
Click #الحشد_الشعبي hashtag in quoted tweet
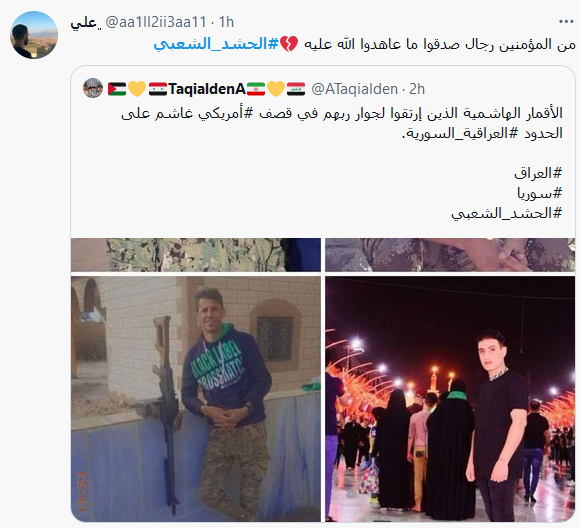click(507, 213)
